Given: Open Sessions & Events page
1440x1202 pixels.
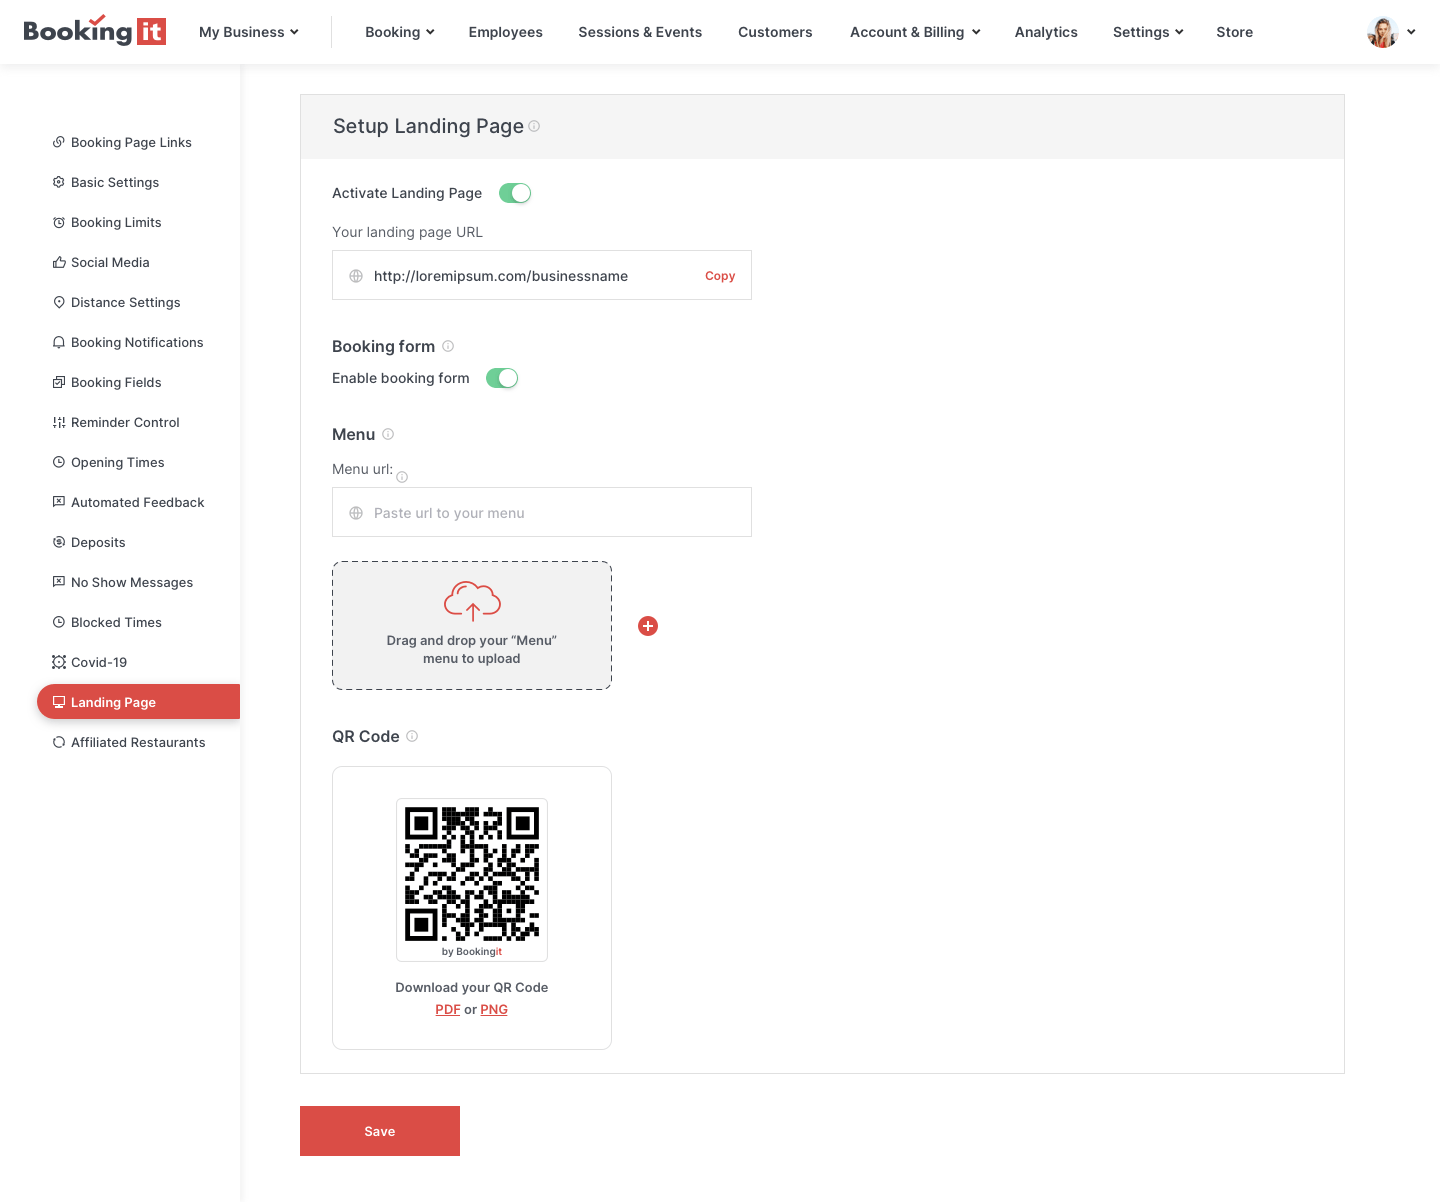Looking at the screenshot, I should [x=640, y=32].
